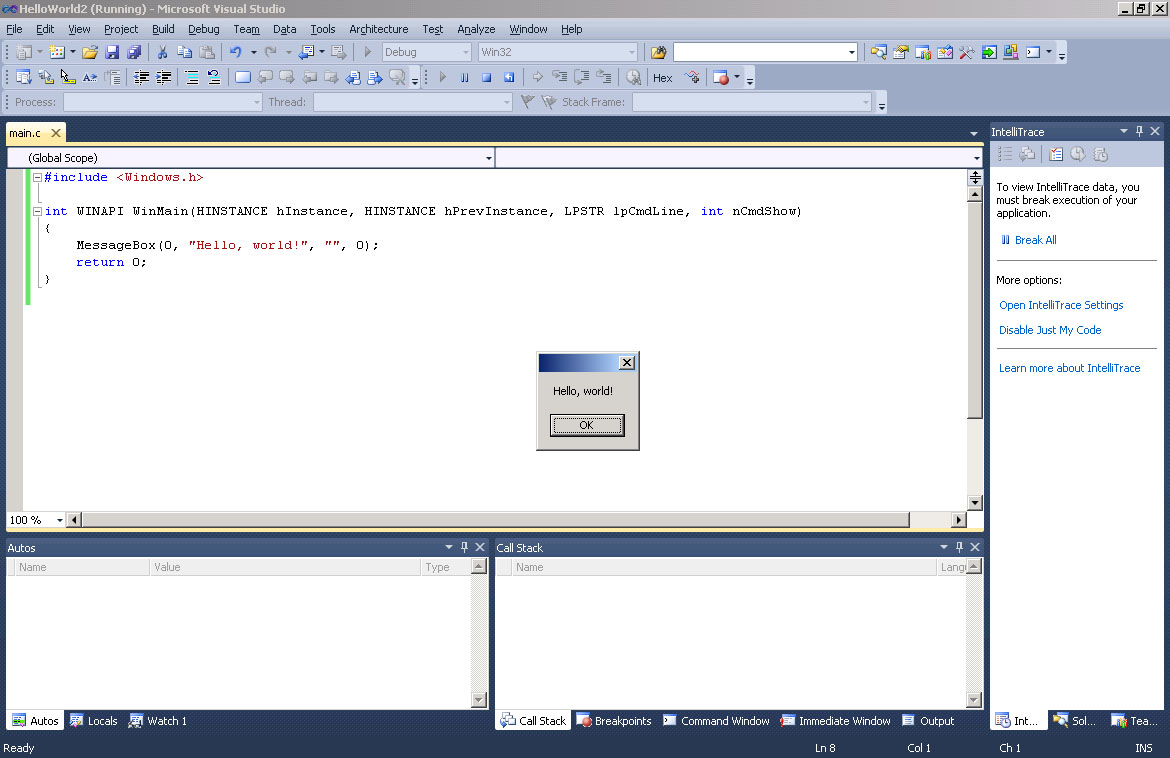Open the active documents list arrow above the editor
This screenshot has height=758, width=1170.
point(974,134)
